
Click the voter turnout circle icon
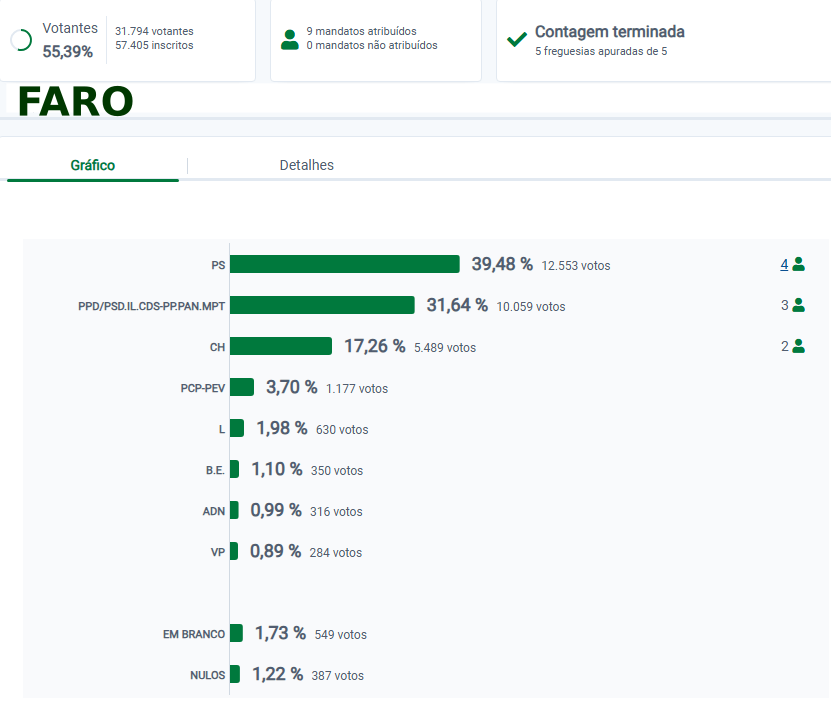(20, 40)
